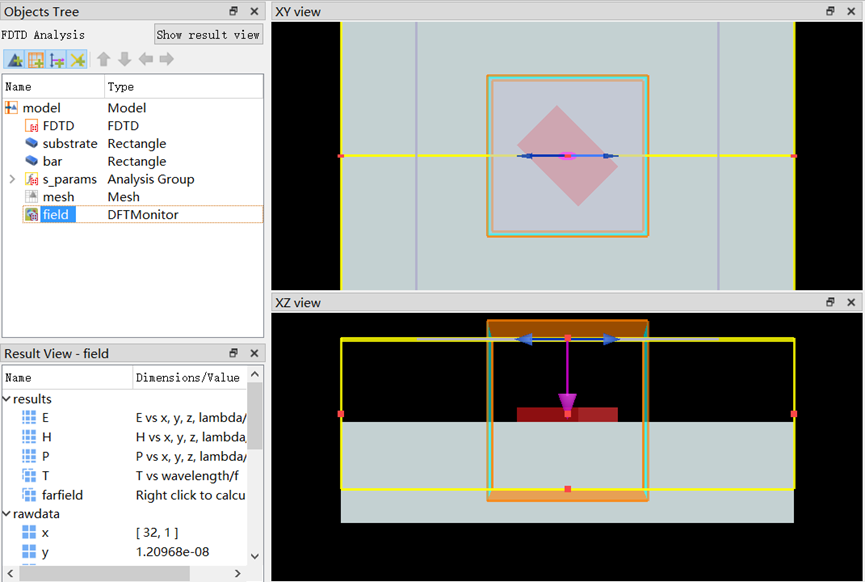The width and height of the screenshot is (865, 582).
Task: Click the Show result view button
Action: 209,35
